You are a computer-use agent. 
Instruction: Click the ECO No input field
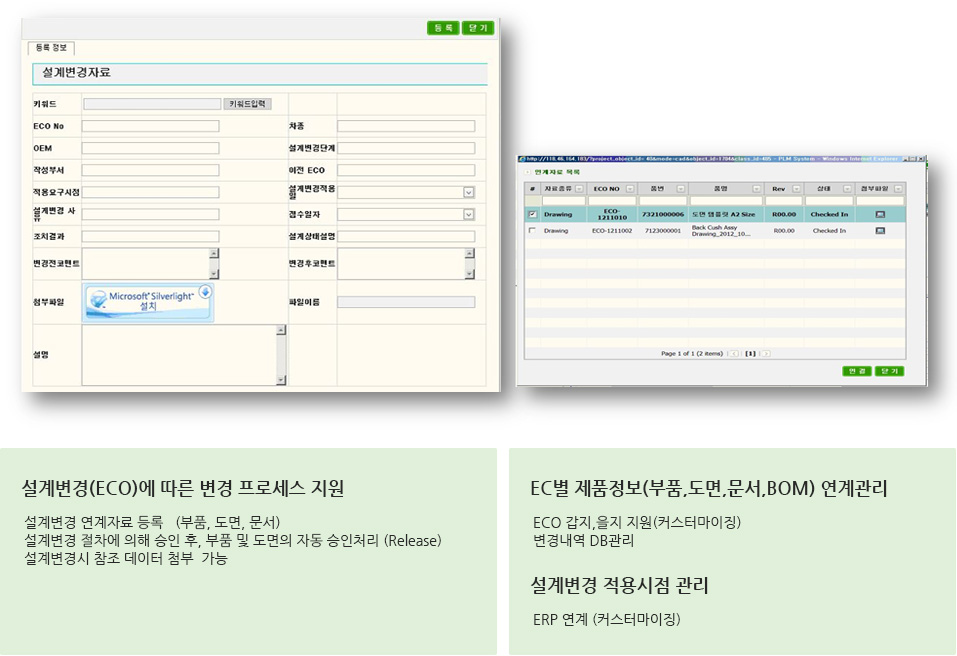(150, 126)
